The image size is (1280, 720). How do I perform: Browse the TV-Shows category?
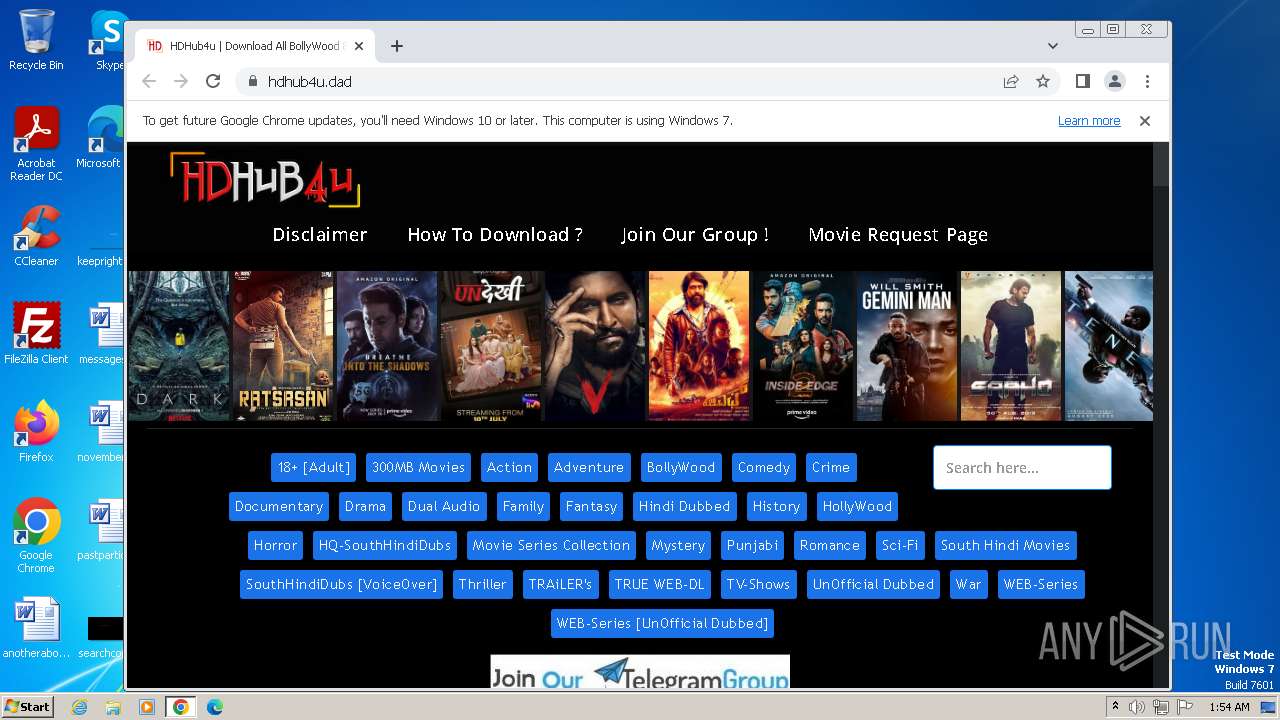[758, 584]
